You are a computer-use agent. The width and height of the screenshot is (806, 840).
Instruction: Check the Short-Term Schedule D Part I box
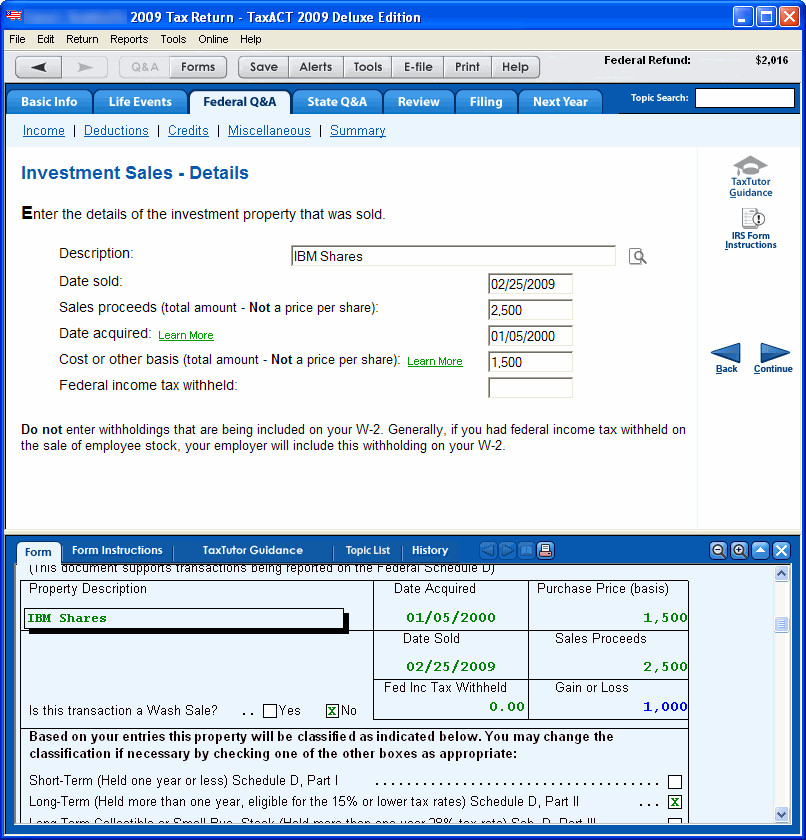[x=675, y=782]
